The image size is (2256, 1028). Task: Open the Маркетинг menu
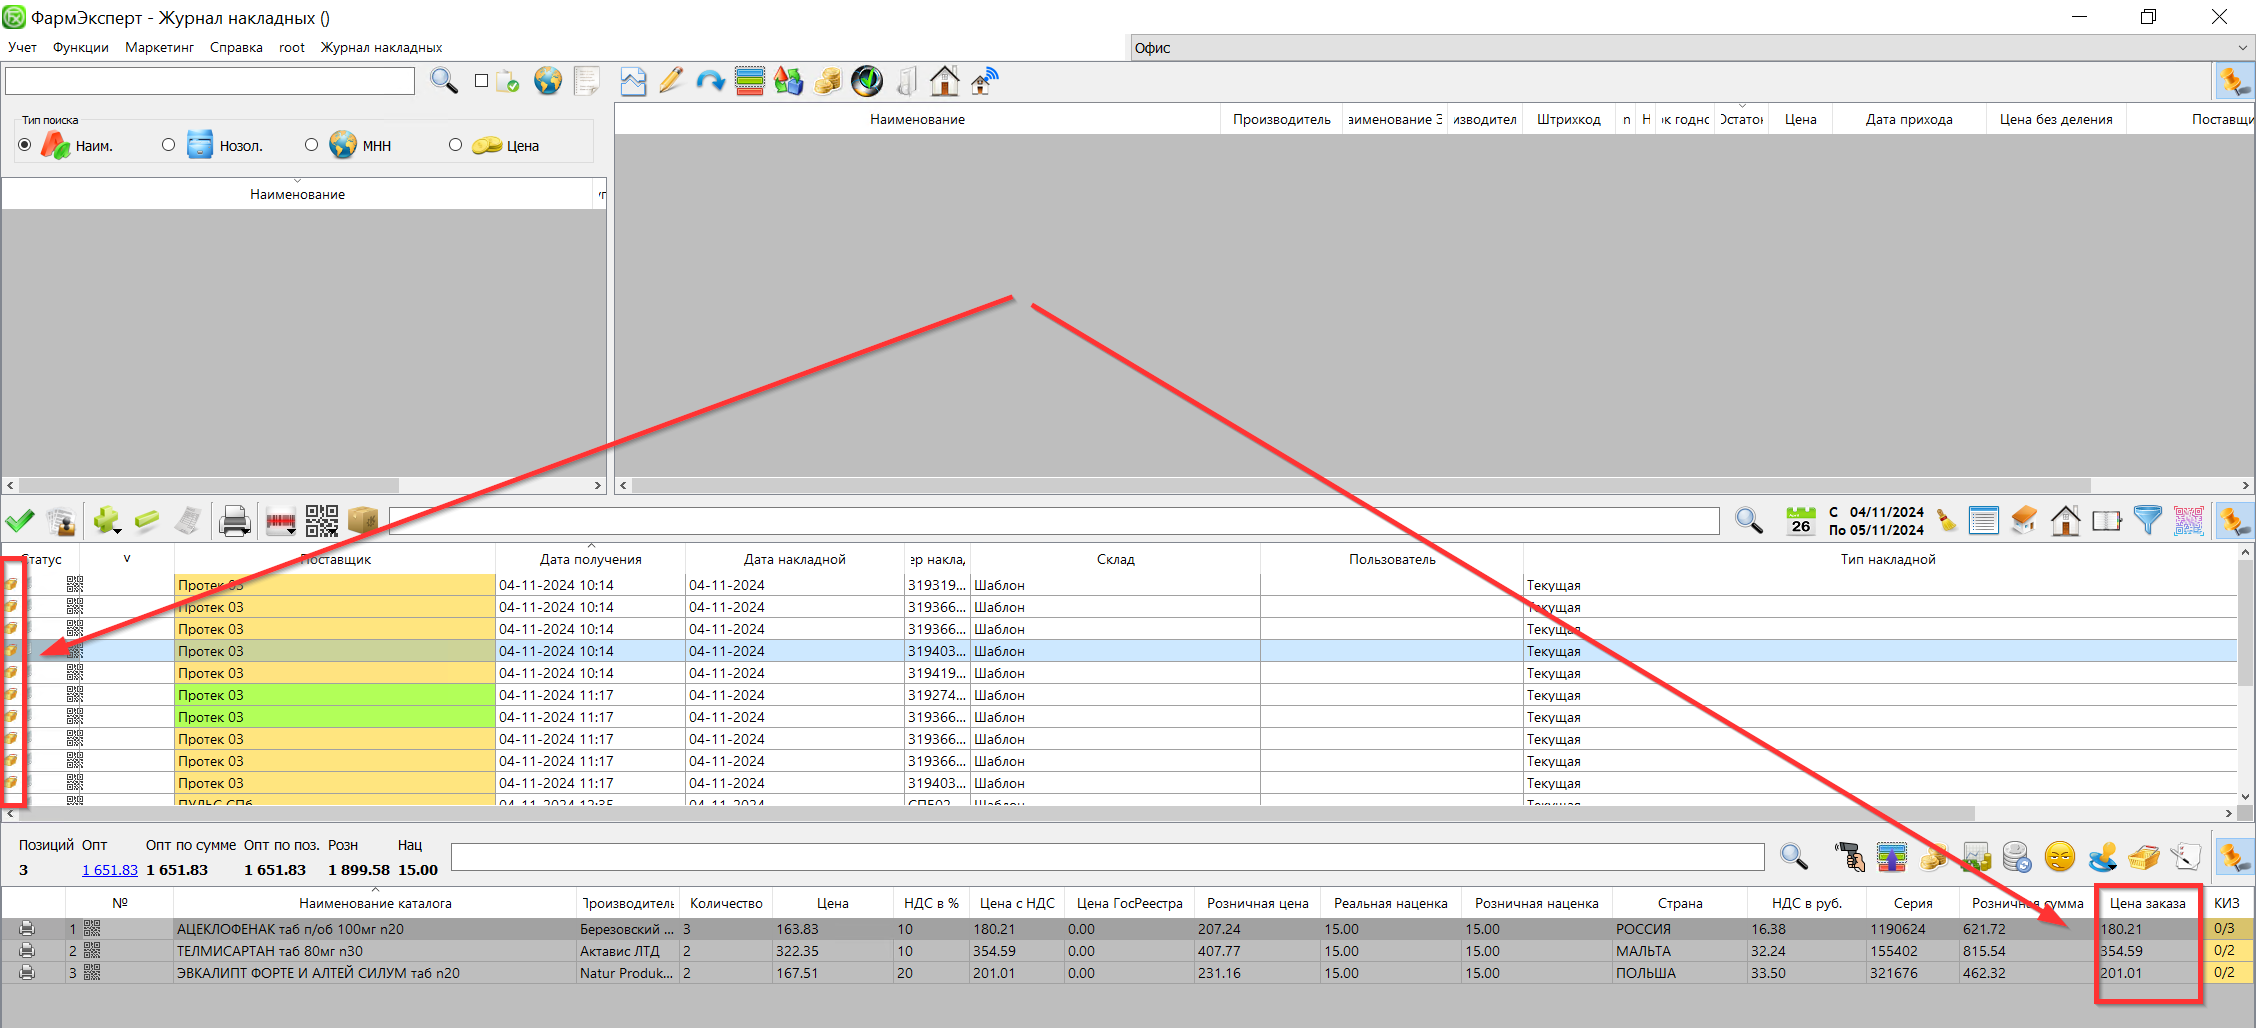pos(159,47)
